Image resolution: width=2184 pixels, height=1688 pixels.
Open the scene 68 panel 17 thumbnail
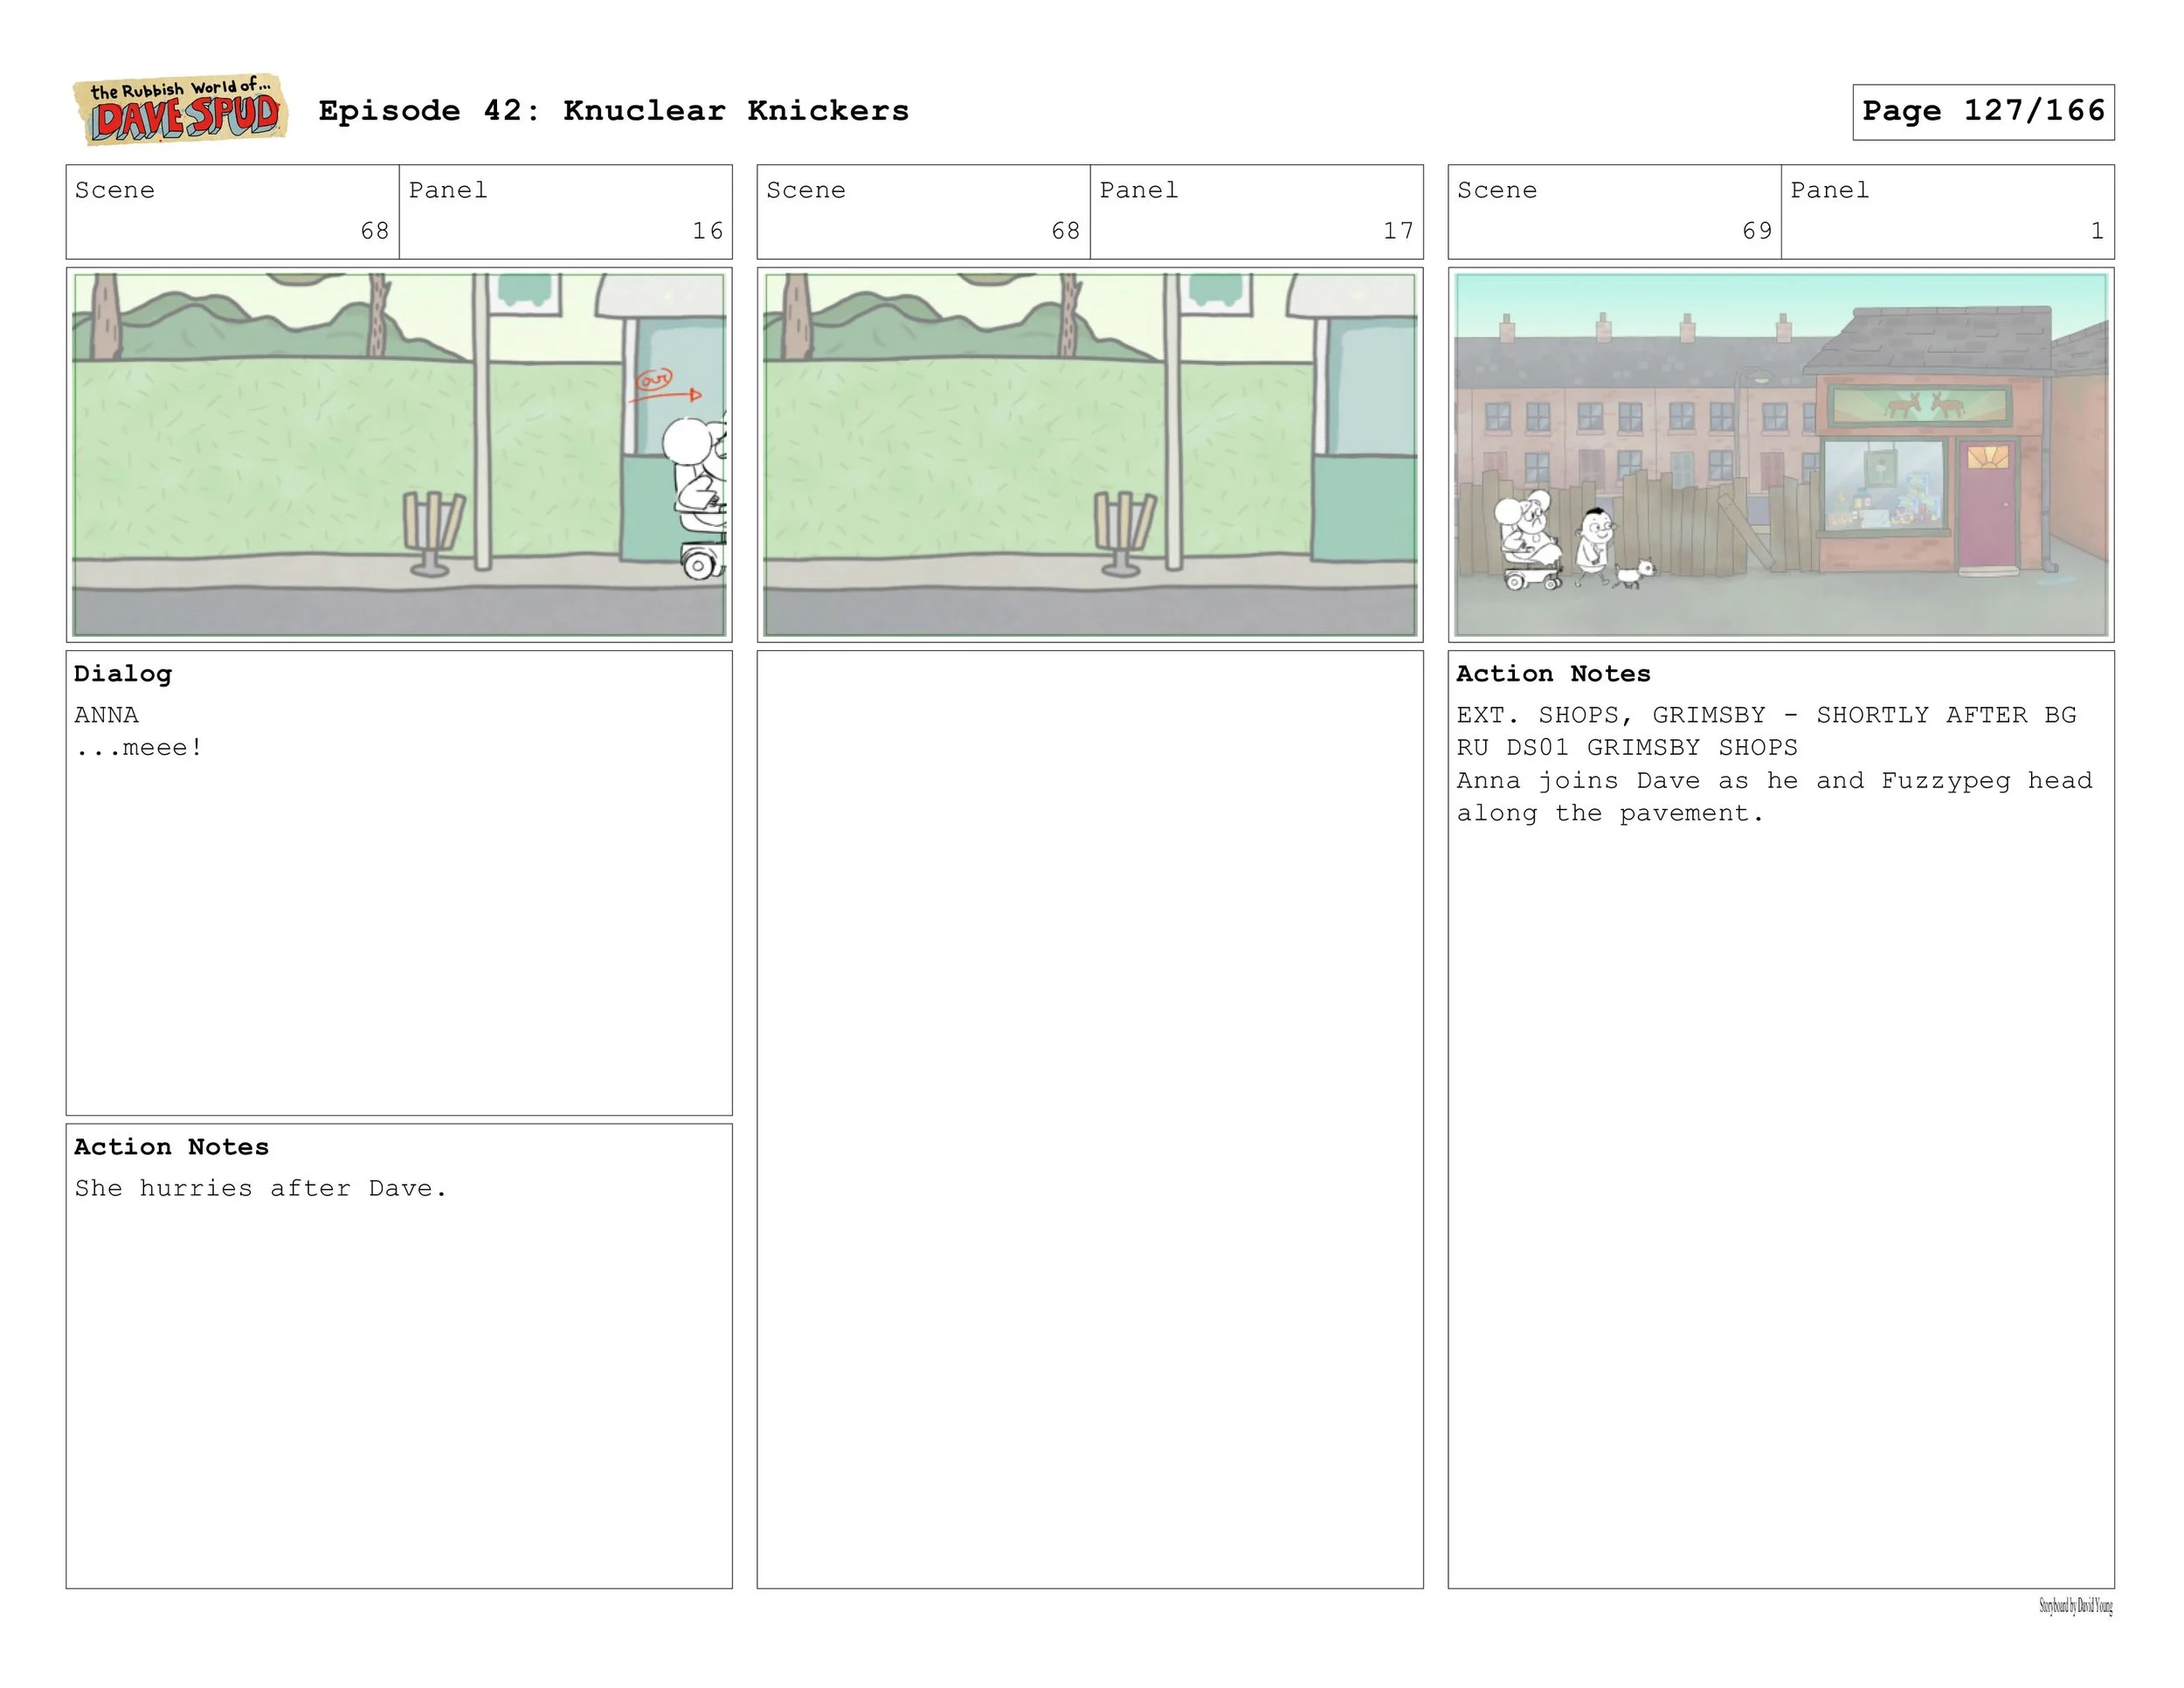tap(1090, 454)
